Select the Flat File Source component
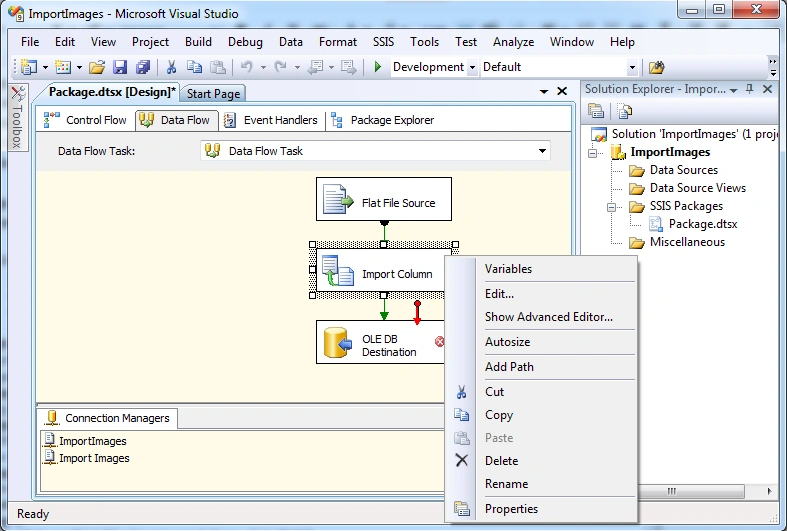This screenshot has width=787, height=531. click(384, 199)
